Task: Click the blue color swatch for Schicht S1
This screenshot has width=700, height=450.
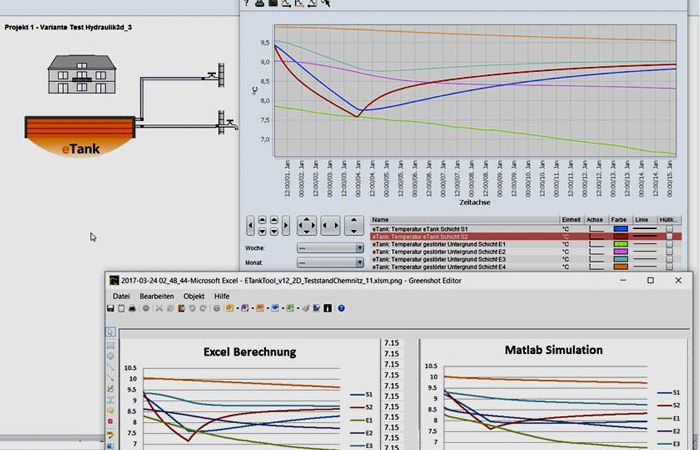Action: (x=621, y=228)
